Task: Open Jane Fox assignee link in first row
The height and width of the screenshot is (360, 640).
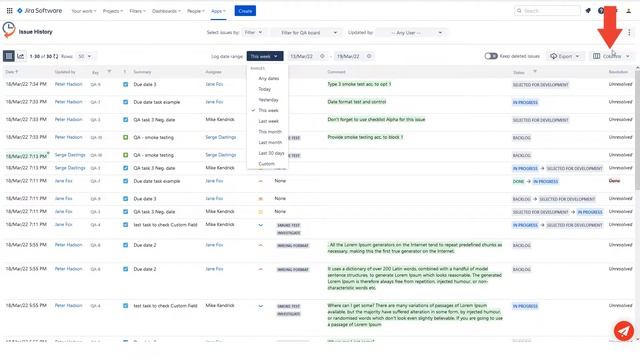Action: click(214, 84)
